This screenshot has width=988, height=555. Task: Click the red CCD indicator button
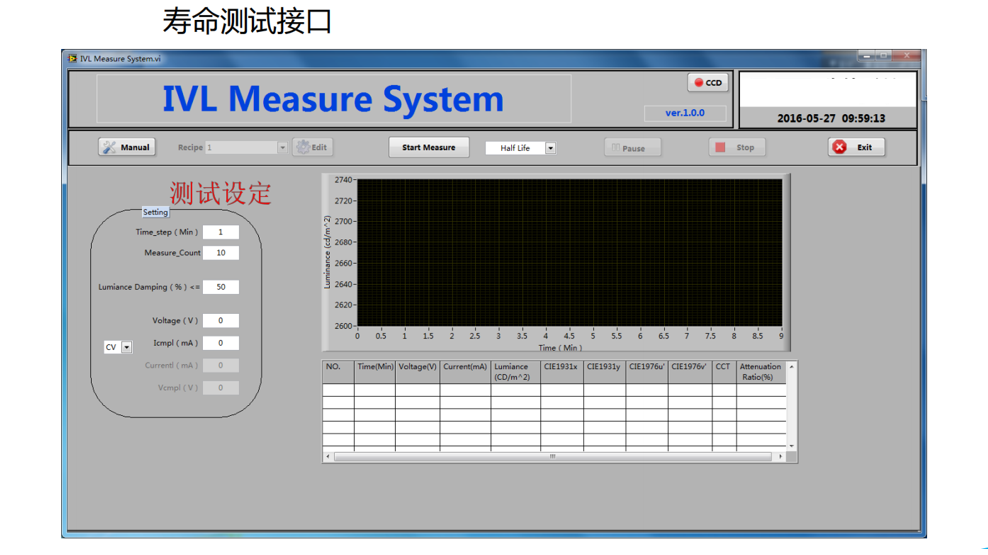(x=708, y=83)
